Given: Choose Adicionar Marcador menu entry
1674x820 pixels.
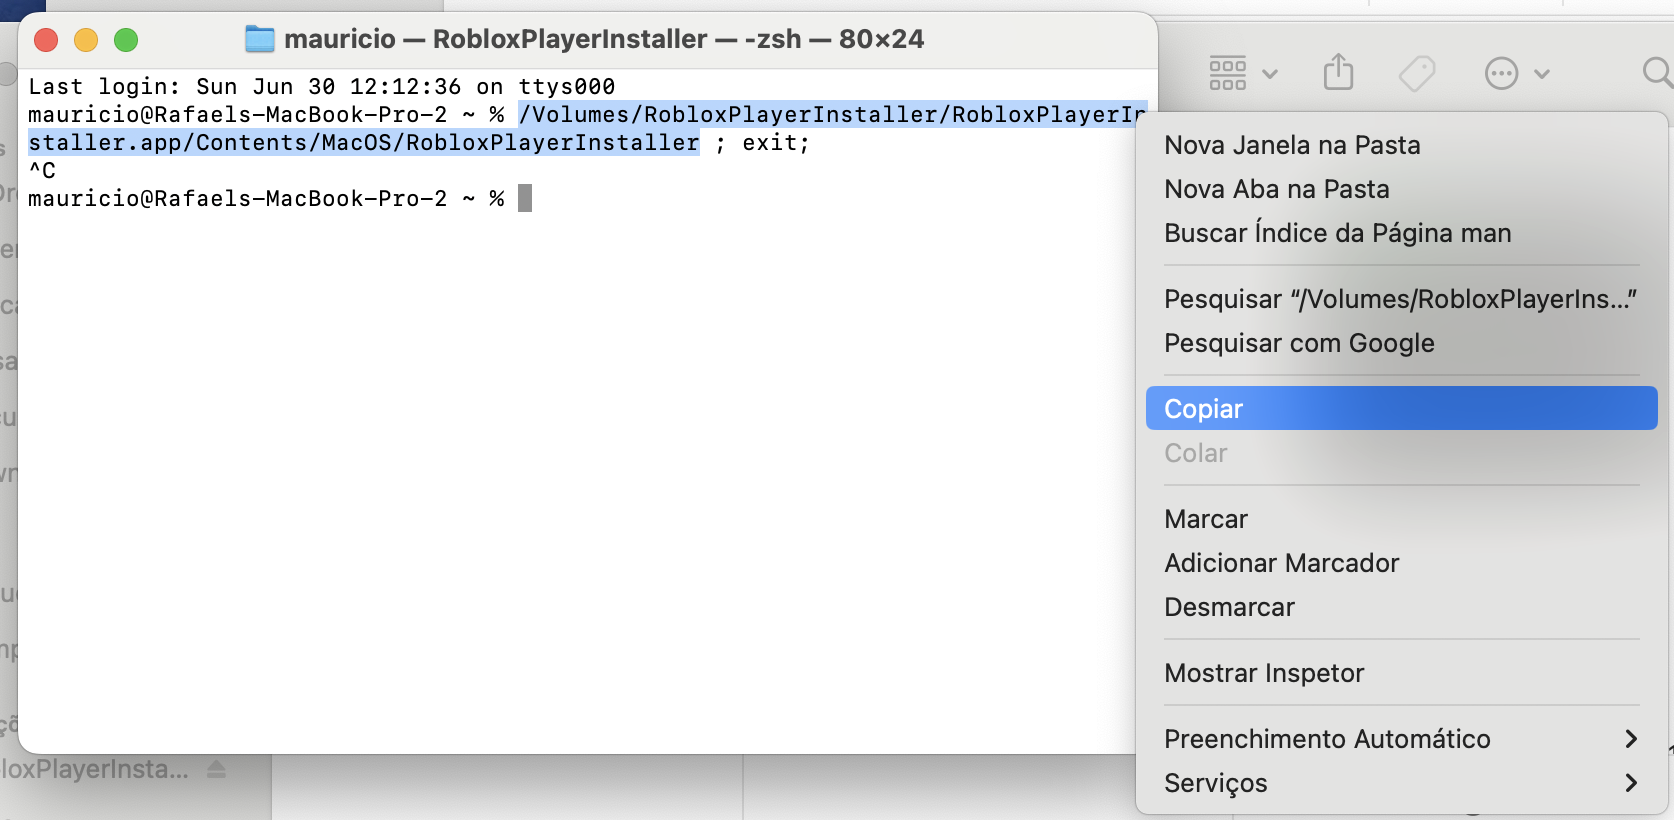Looking at the screenshot, I should [x=1281, y=563].
